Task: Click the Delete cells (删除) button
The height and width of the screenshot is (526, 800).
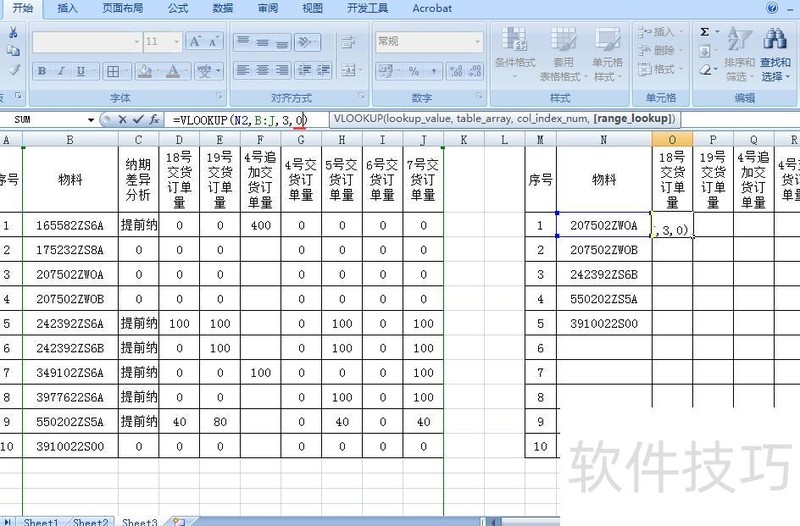Action: pyautogui.click(x=660, y=51)
